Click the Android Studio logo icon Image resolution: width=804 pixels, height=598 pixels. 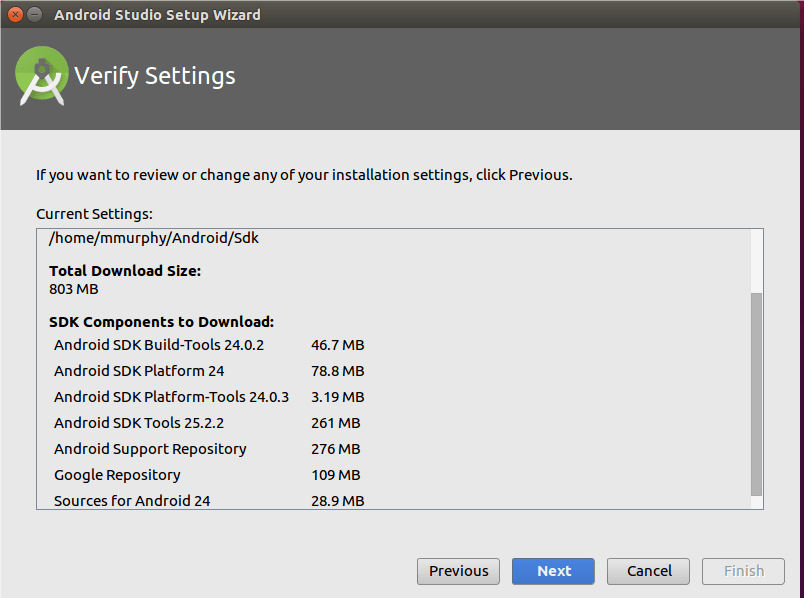click(42, 76)
